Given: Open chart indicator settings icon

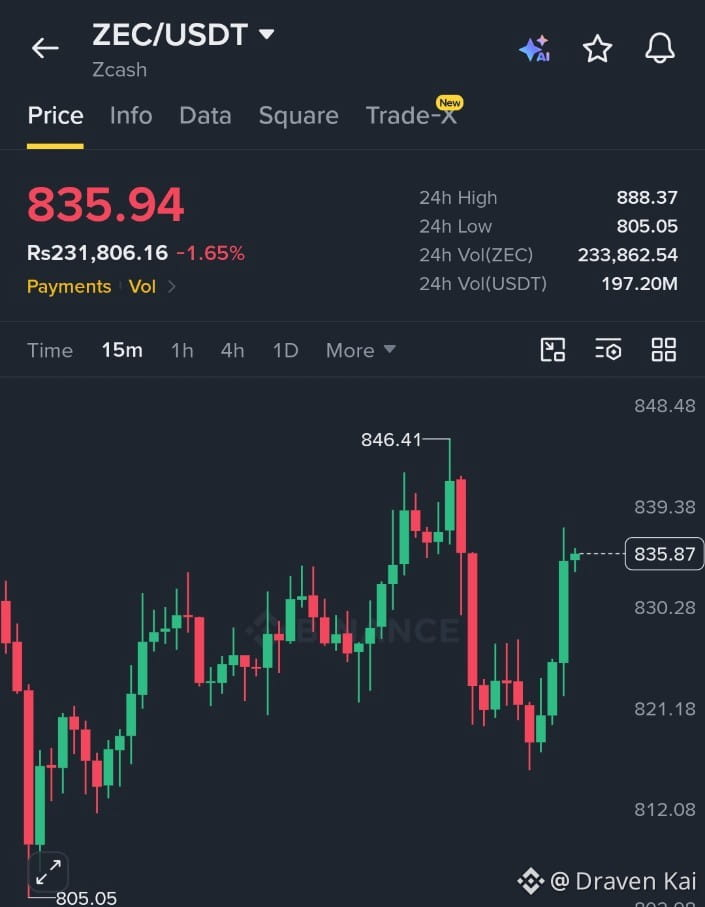Looking at the screenshot, I should tap(608, 350).
